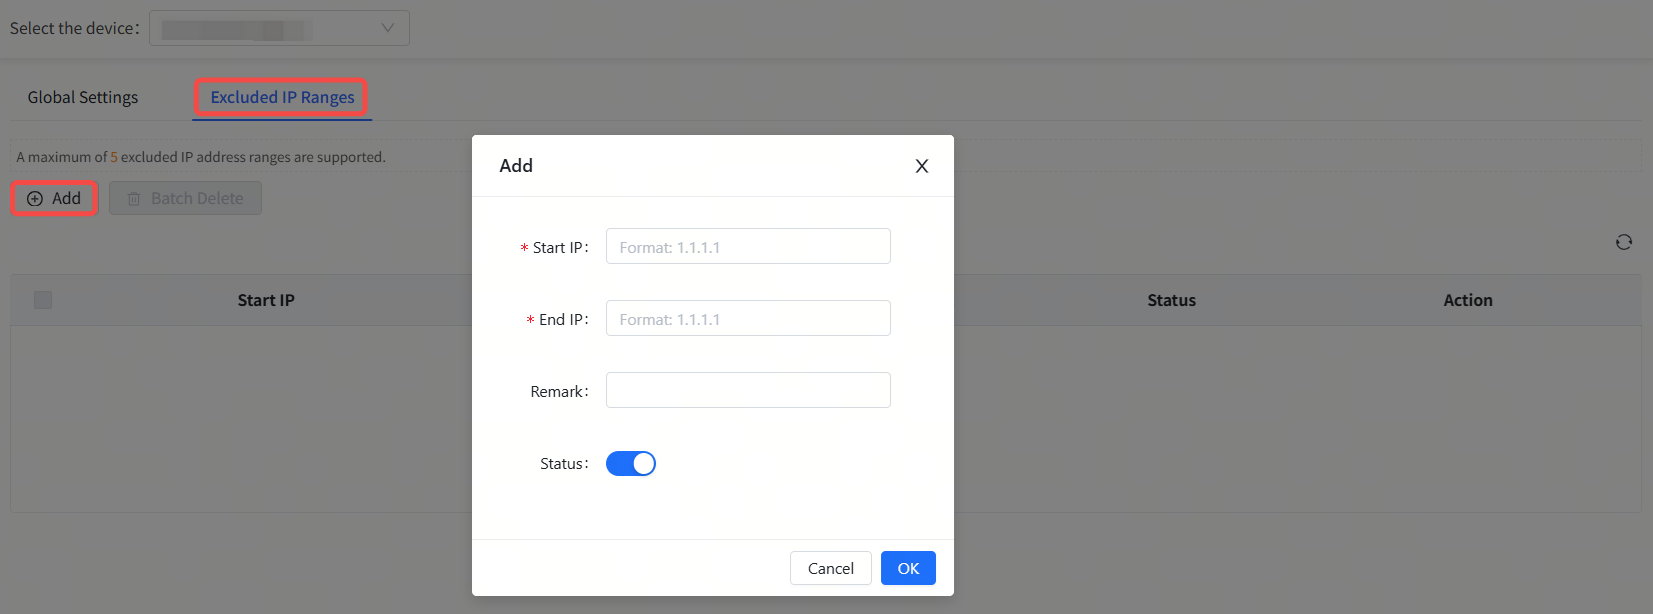Viewport: 1653px width, 614px height.
Task: Click the Status column header in the table
Action: [x=1171, y=300]
